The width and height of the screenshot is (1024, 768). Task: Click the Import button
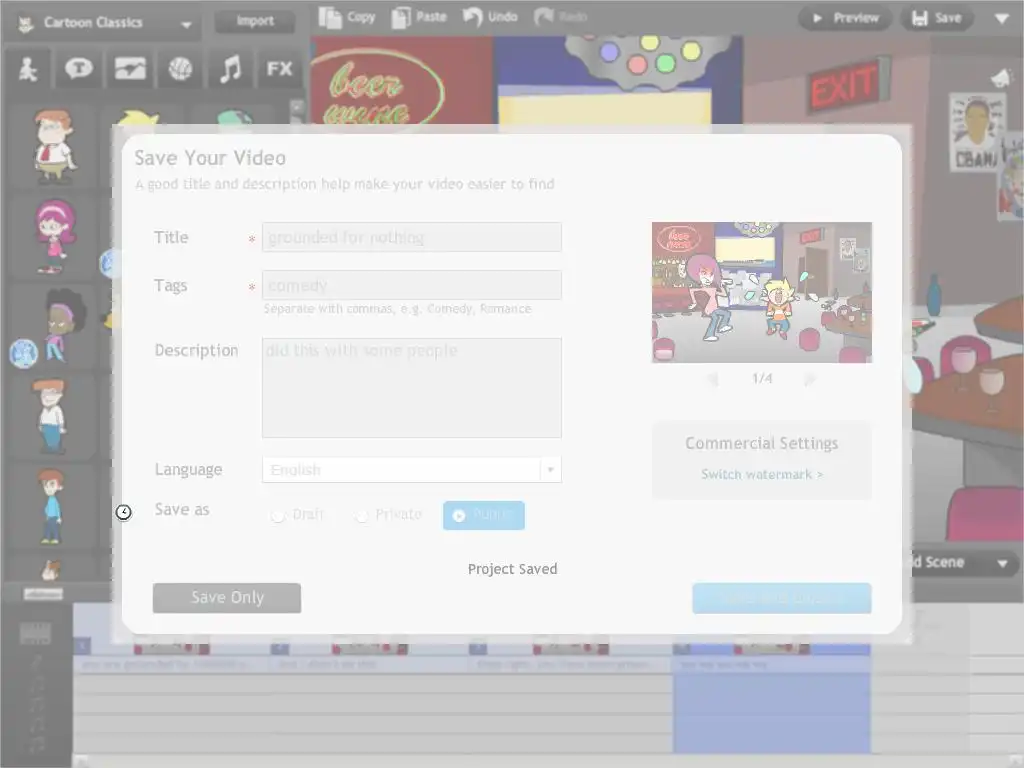tap(255, 21)
